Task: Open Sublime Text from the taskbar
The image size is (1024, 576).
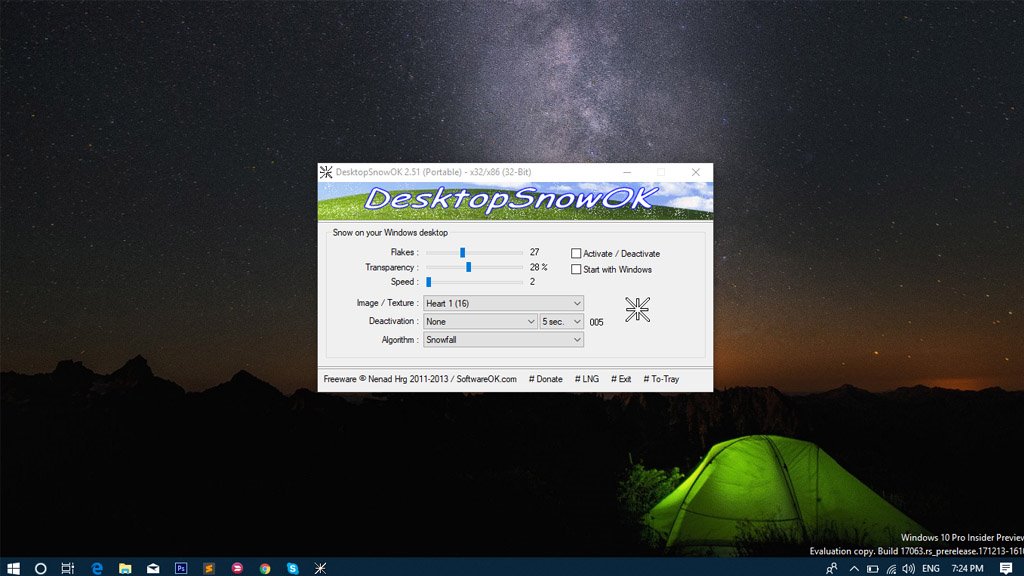Action: click(x=209, y=568)
